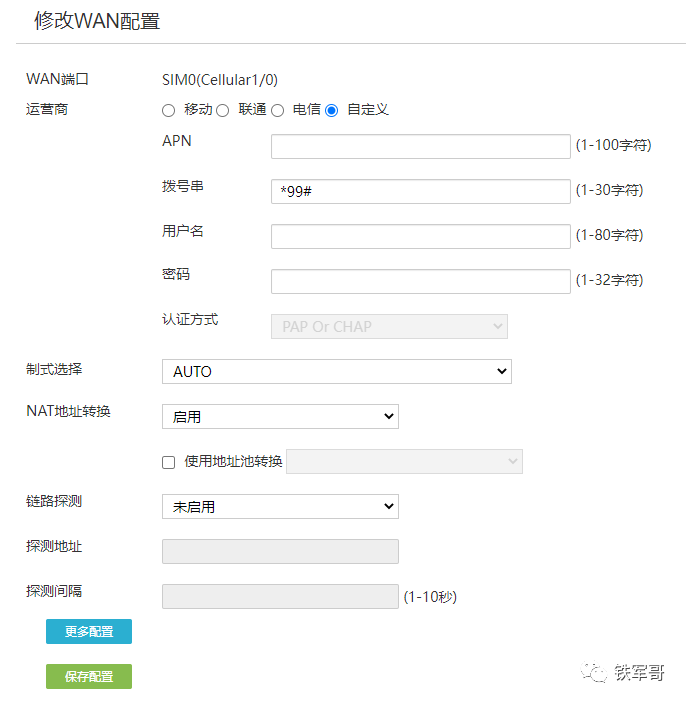Select the 自定义 carrier radio button

332,110
